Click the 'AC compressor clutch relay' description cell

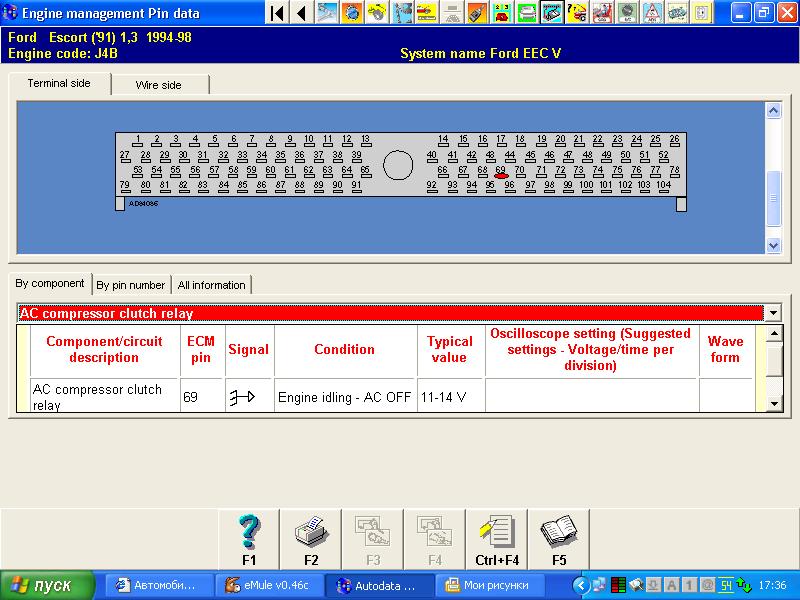(104, 397)
